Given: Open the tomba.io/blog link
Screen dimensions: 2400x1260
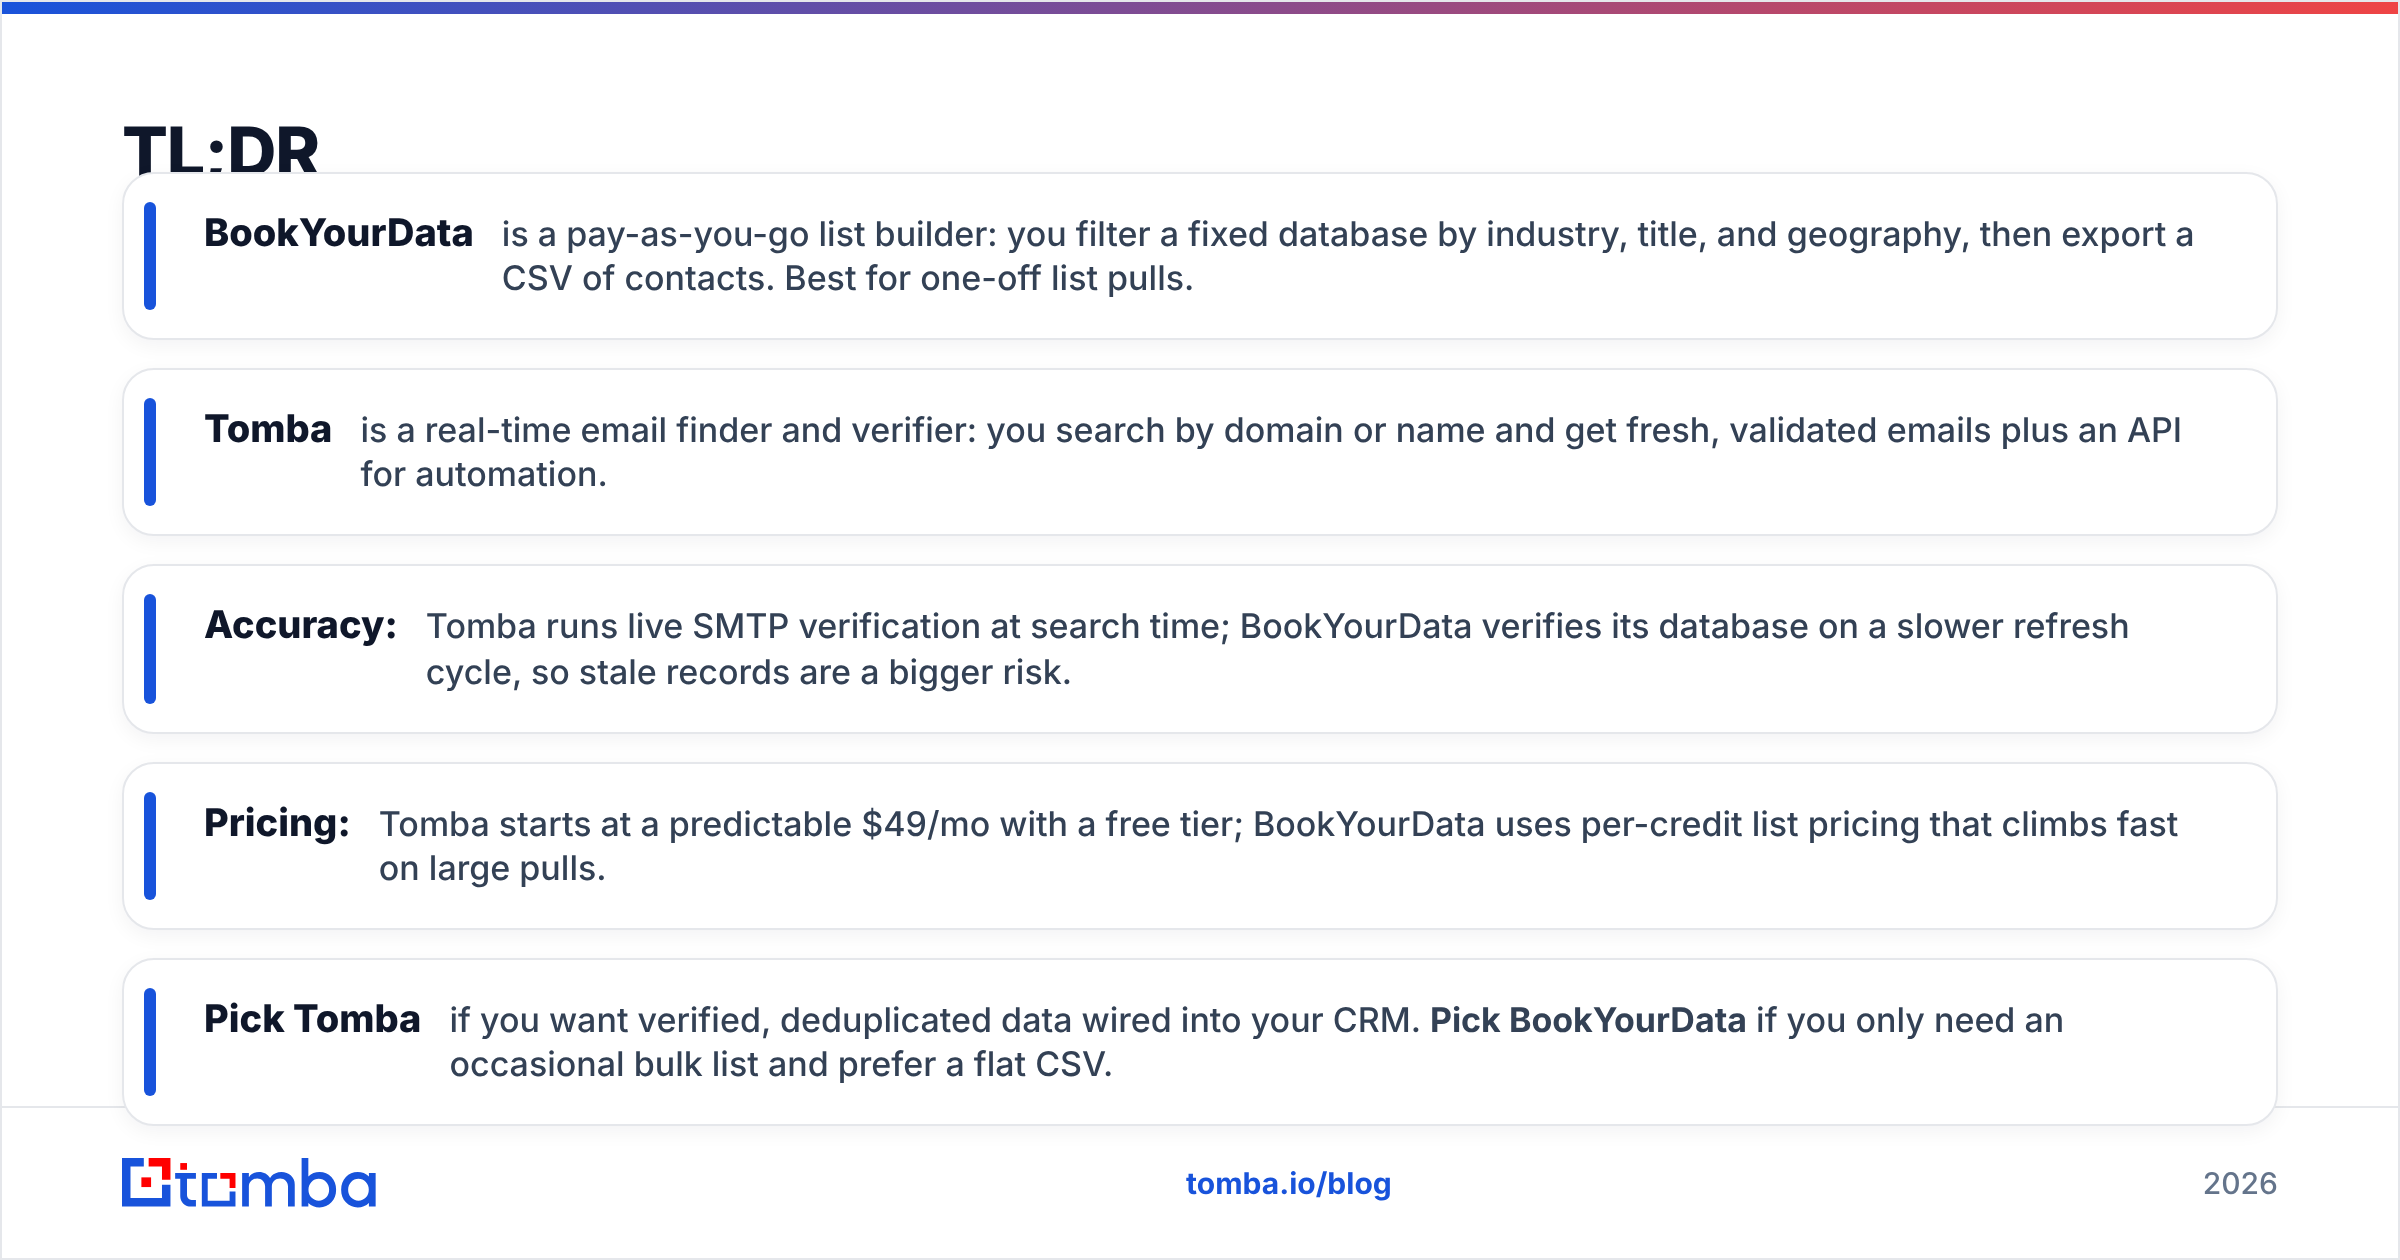Looking at the screenshot, I should tap(1288, 1184).
